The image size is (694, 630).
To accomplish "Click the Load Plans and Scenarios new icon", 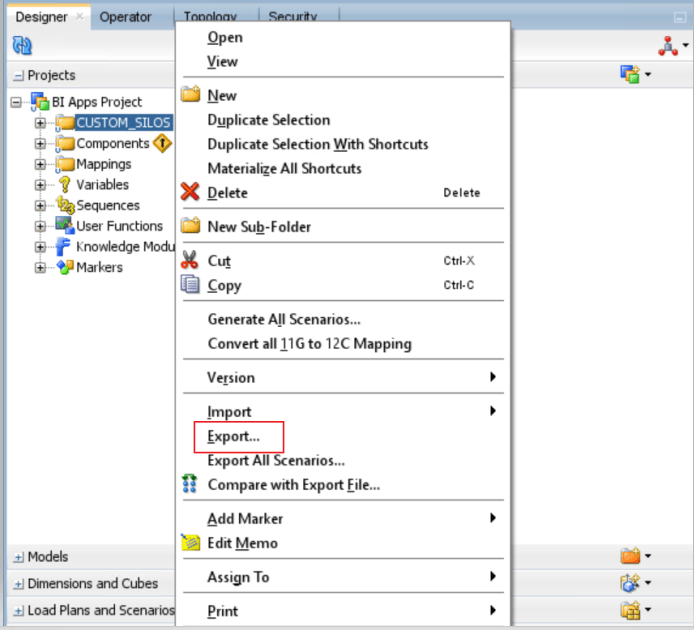I will coord(630,610).
